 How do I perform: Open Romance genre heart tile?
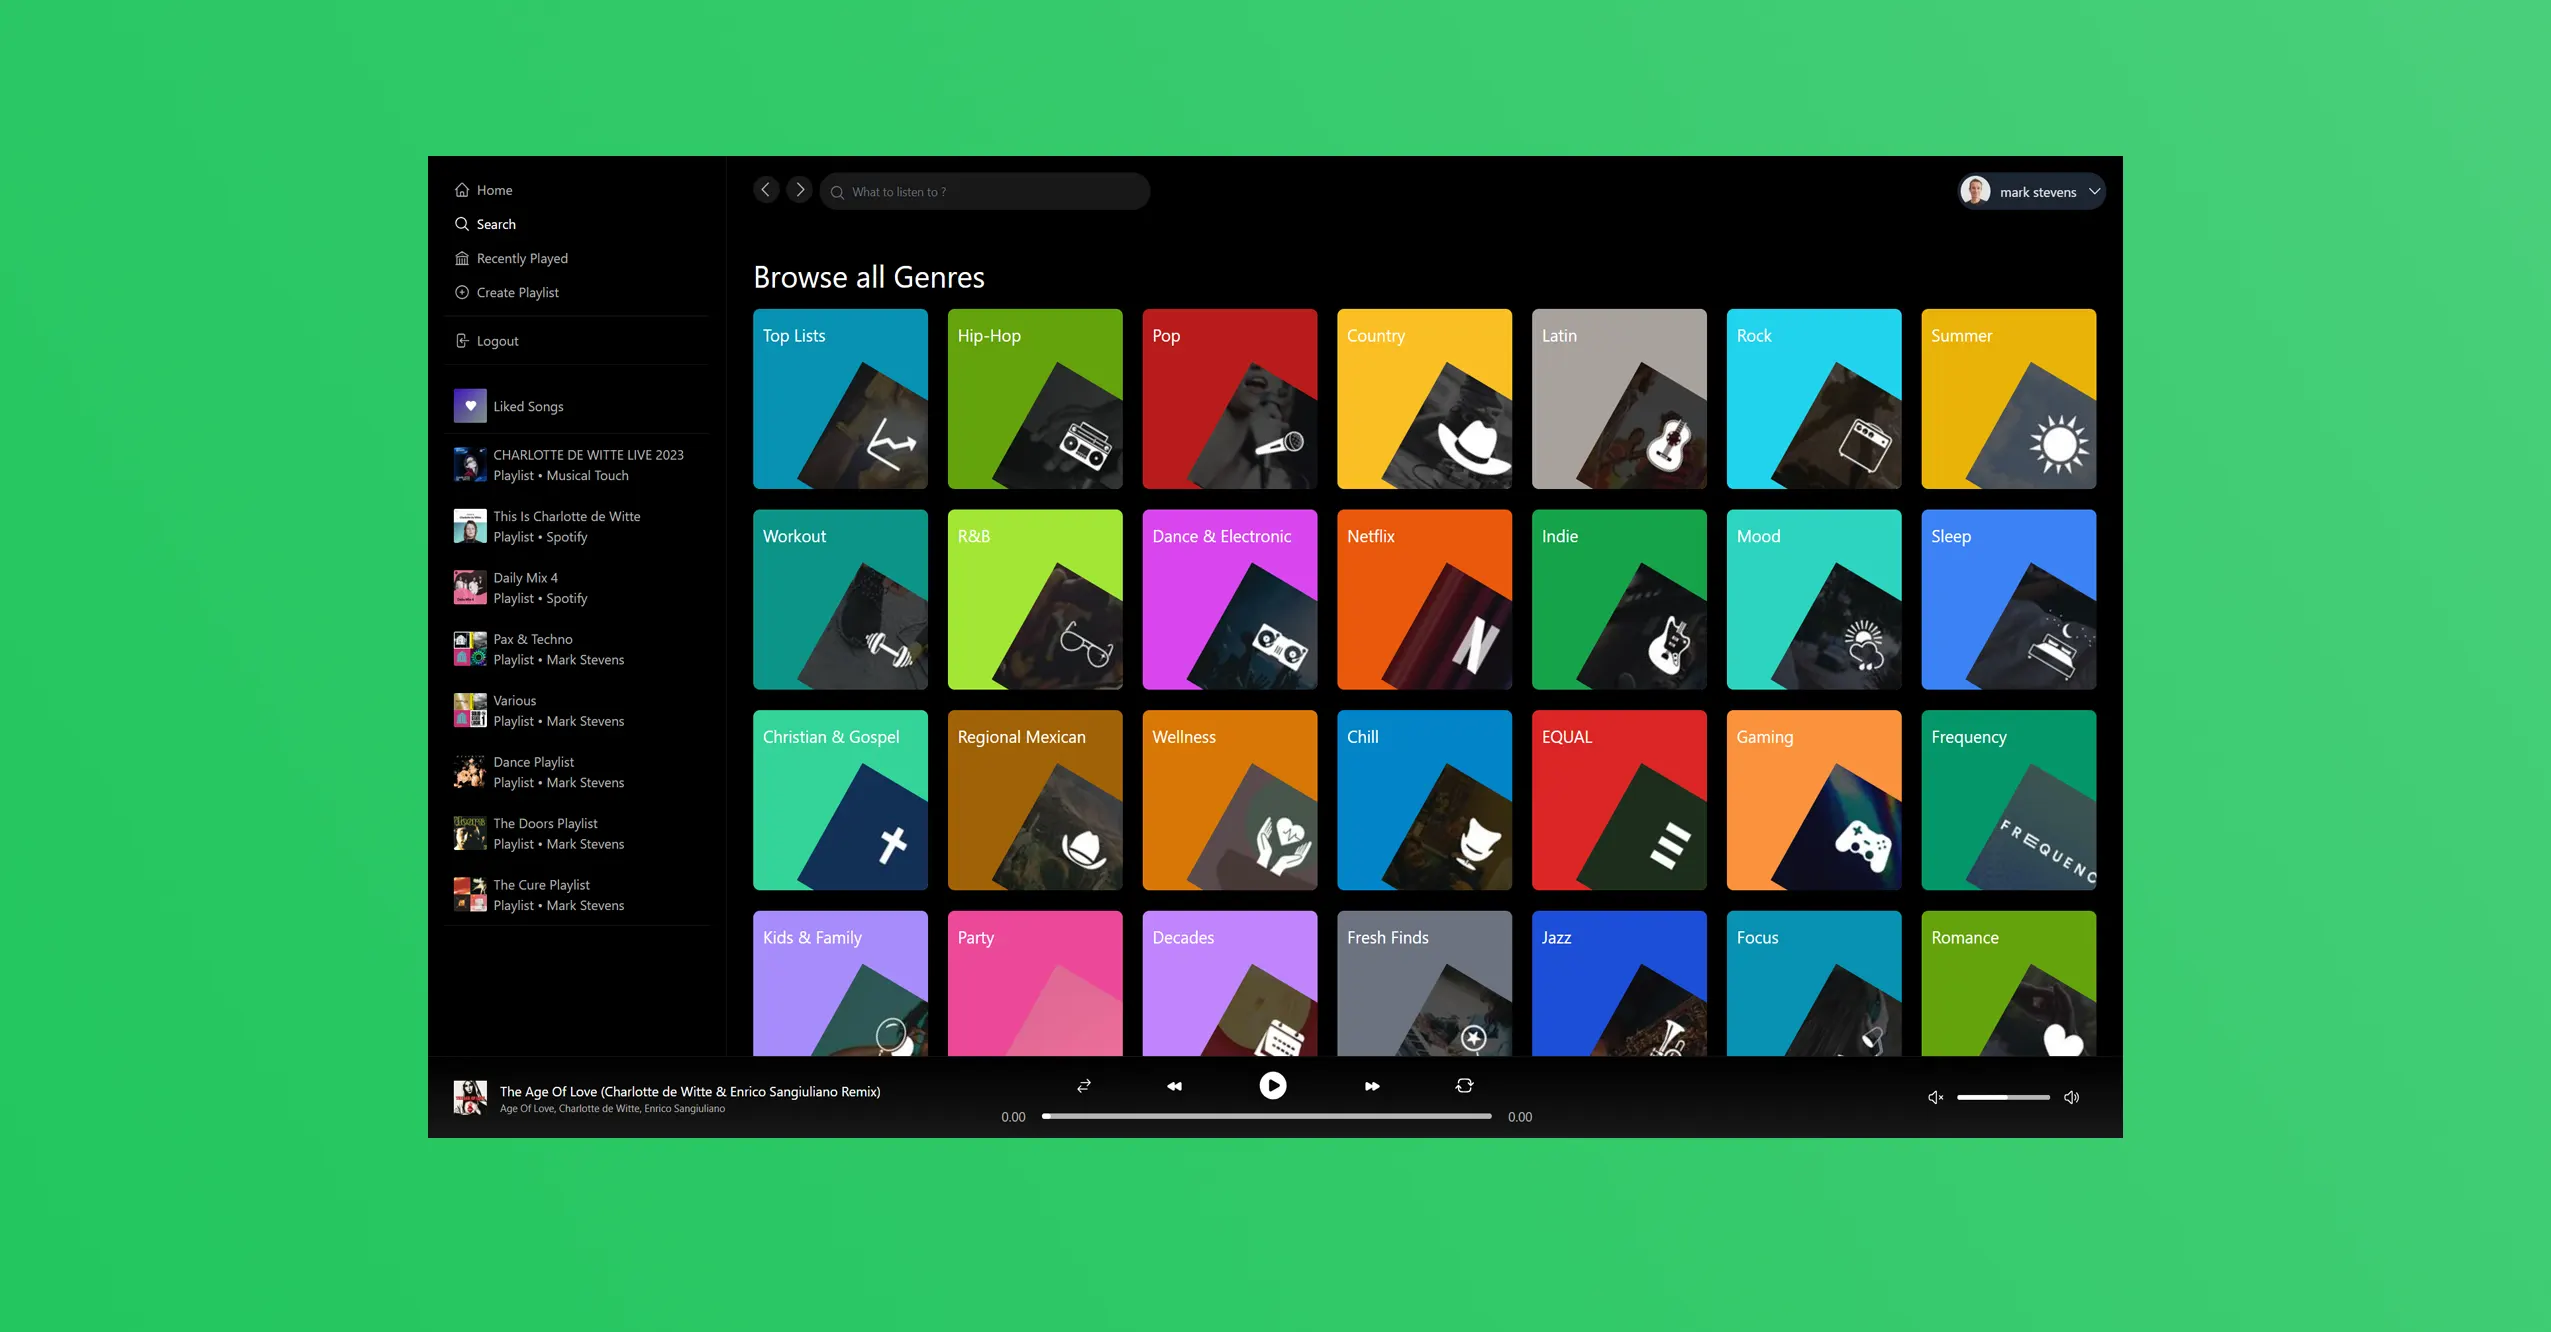coord(2009,983)
